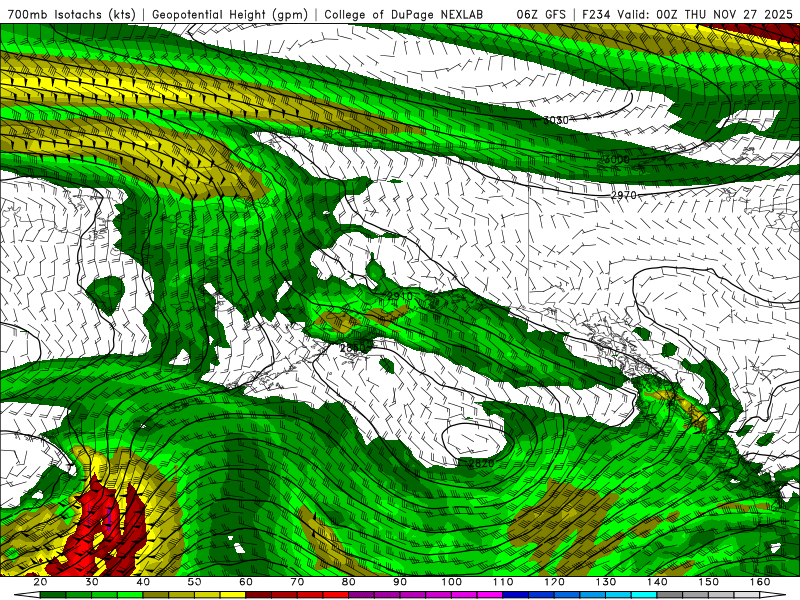800x600 pixels.
Task: Click the 140 kts scale label
Action: tap(657, 582)
